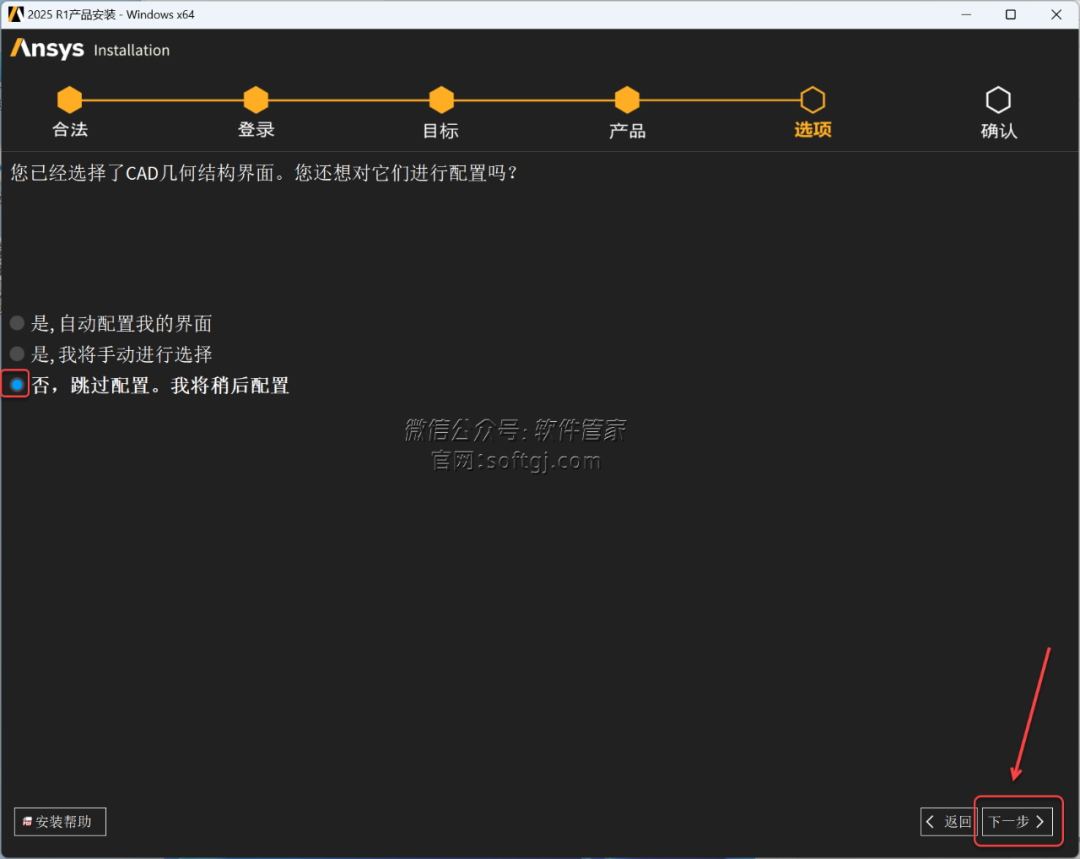Click the Ansys logo in header

click(48, 49)
